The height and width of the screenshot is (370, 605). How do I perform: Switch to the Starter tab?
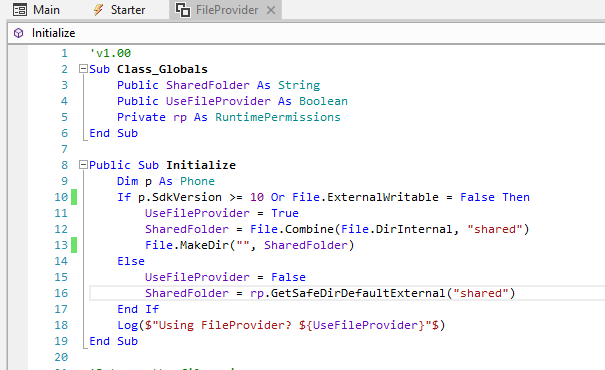(119, 10)
